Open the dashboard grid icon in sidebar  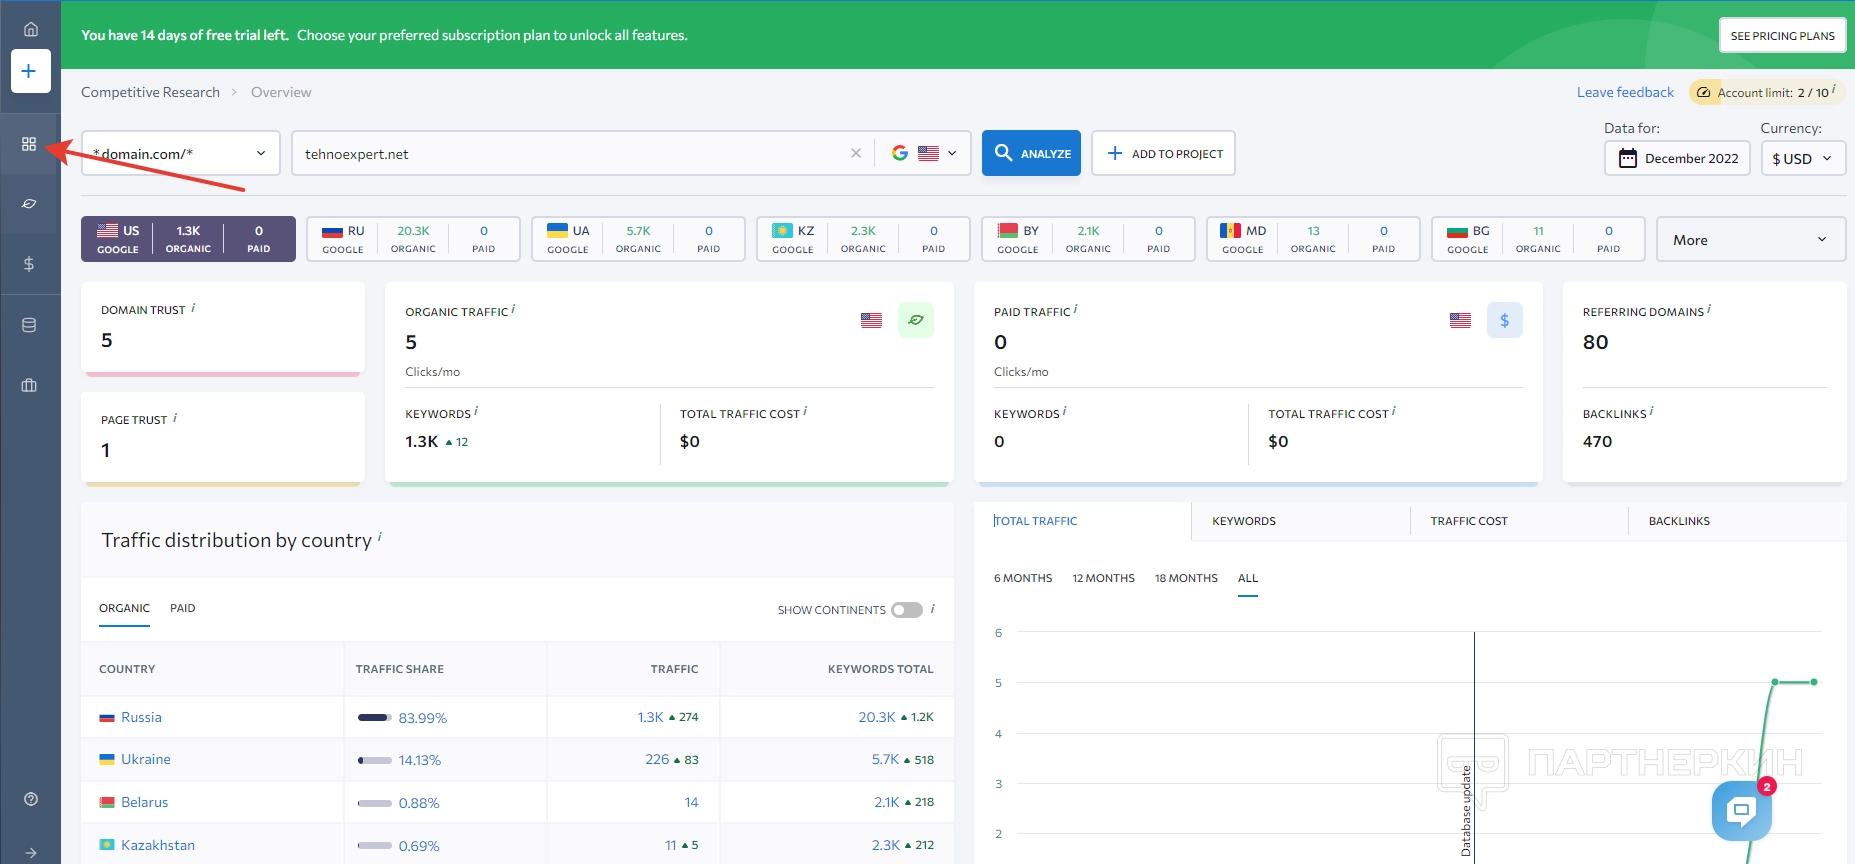point(29,144)
